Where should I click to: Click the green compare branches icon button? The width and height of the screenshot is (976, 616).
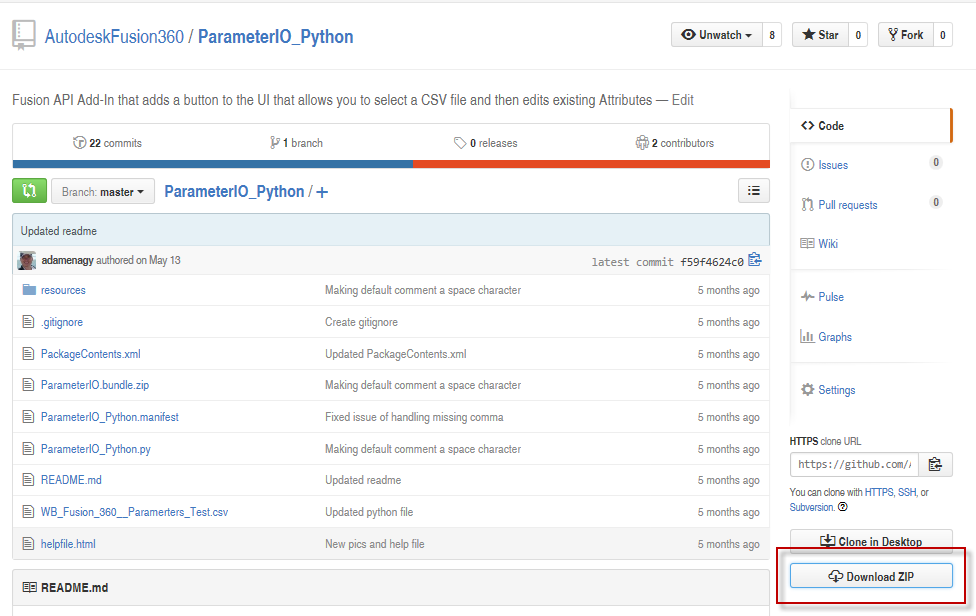29,191
